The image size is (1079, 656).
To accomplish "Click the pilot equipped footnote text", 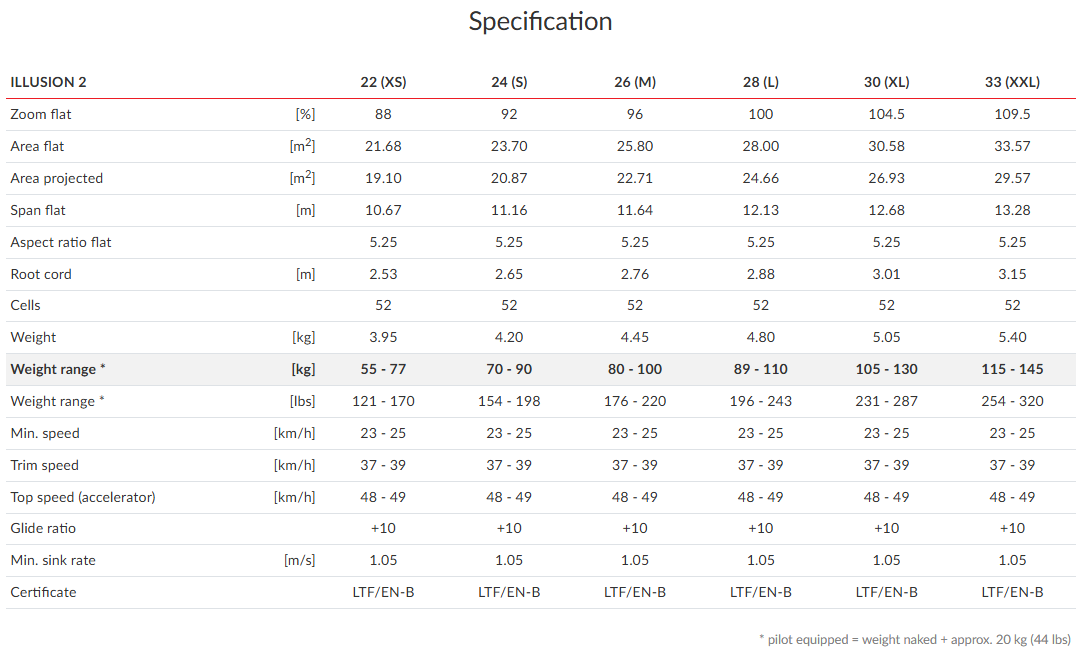I will 914,638.
